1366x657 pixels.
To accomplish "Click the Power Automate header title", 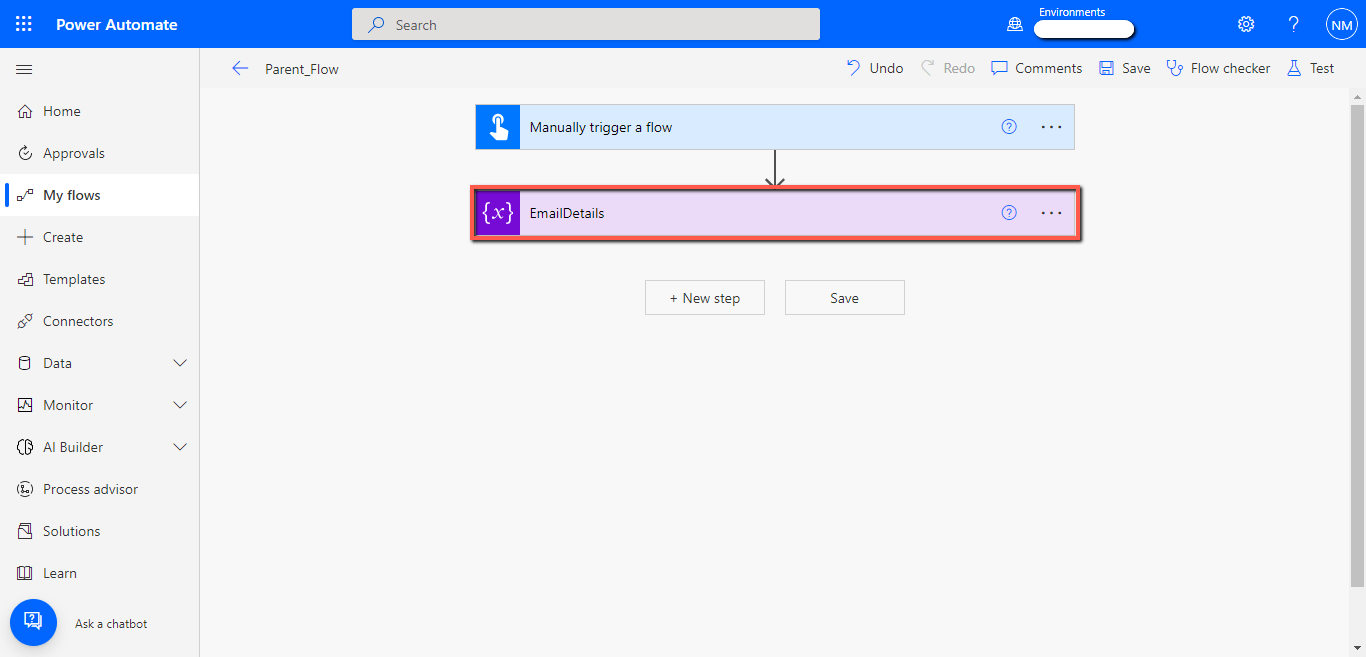I will coord(117,24).
